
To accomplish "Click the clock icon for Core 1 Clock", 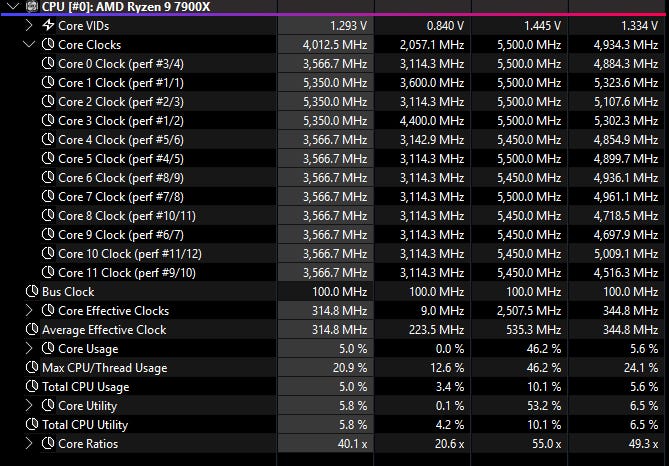I will coord(48,82).
